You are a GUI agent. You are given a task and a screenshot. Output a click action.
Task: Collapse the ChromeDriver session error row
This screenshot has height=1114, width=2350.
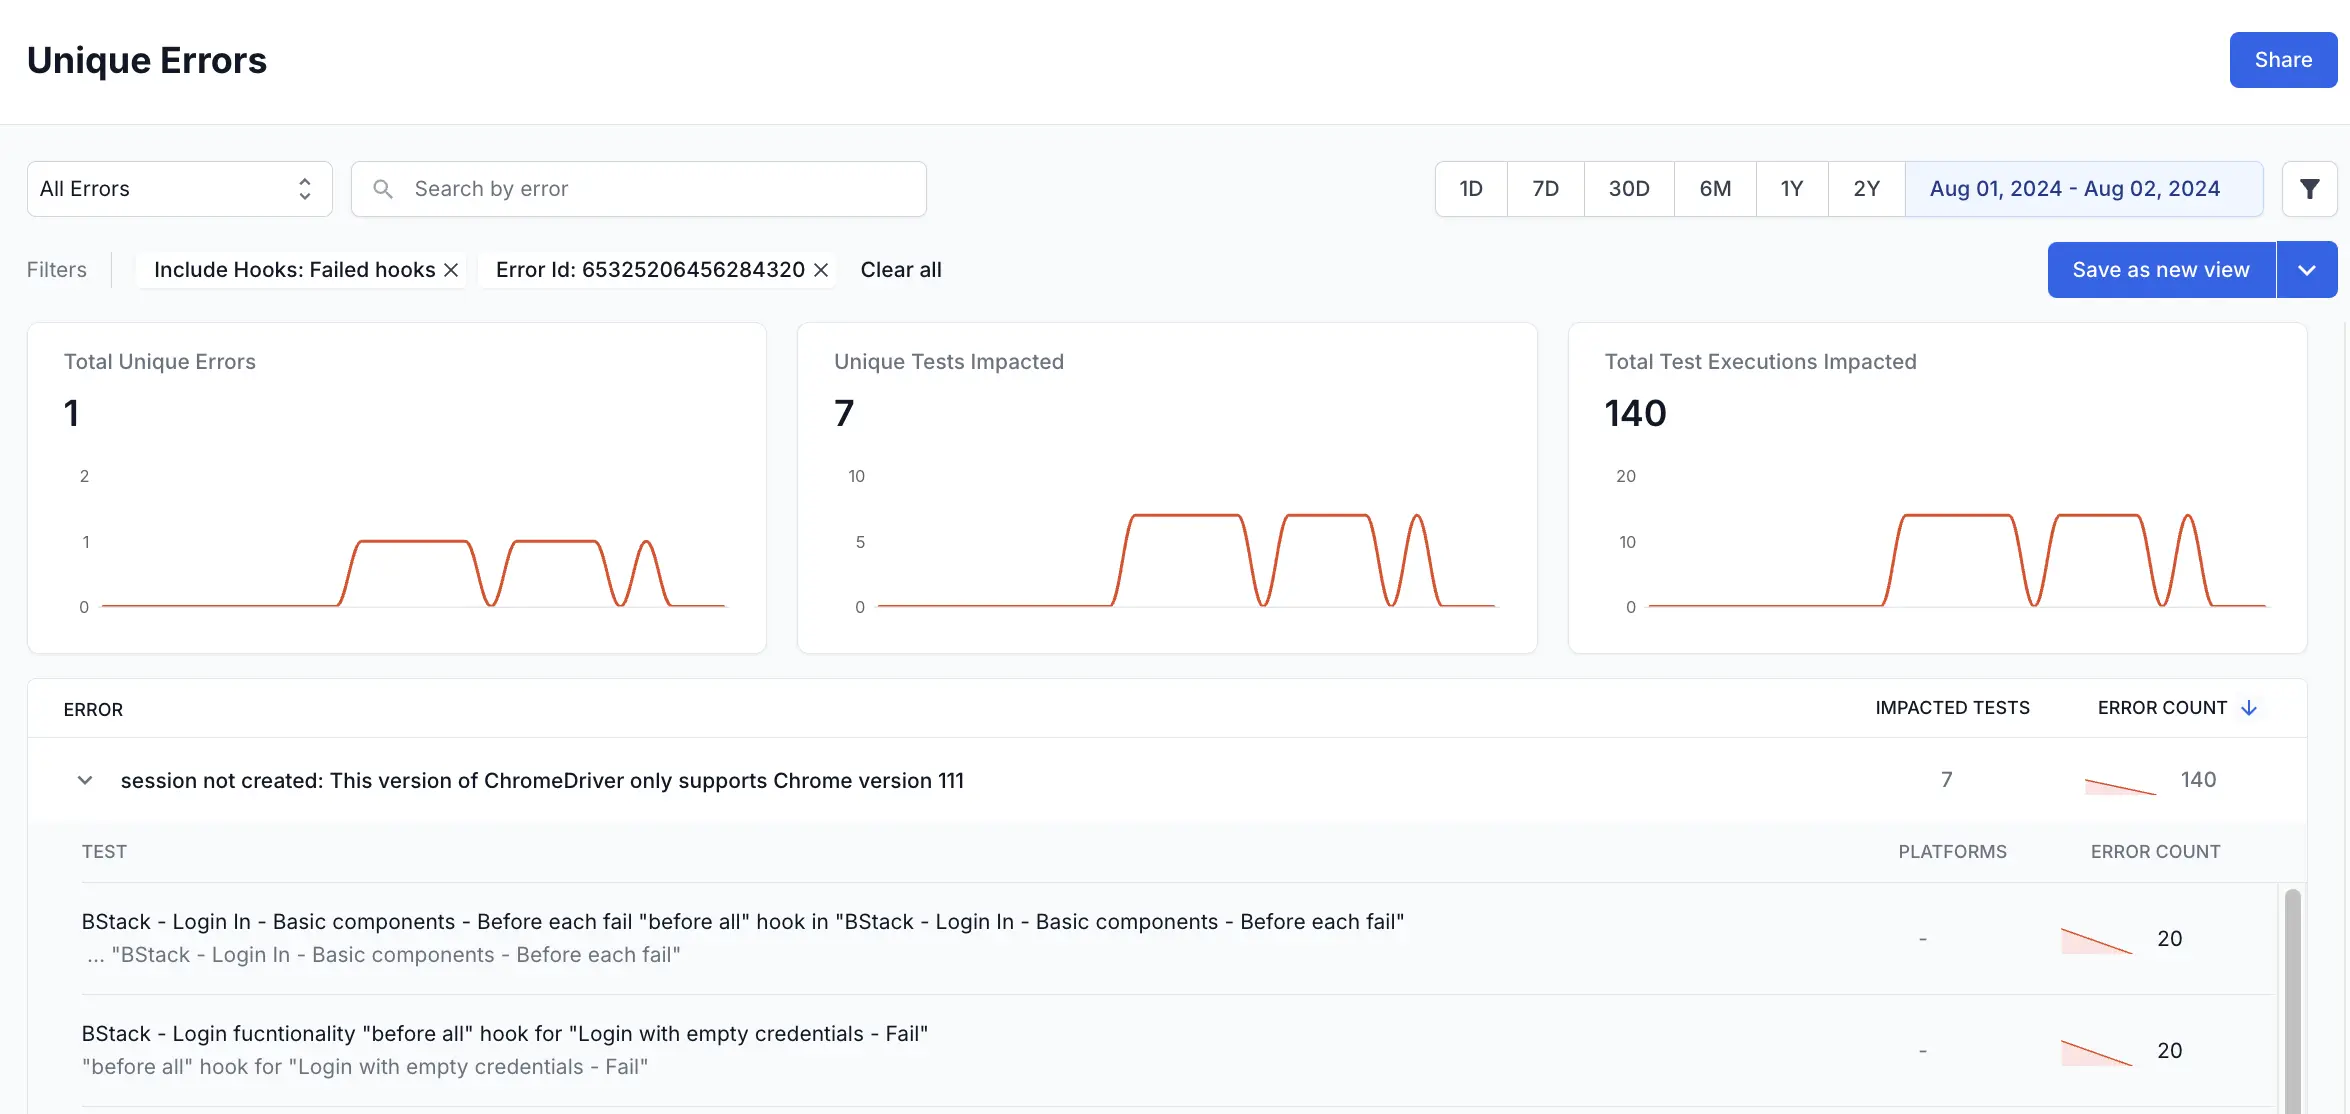pyautogui.click(x=85, y=780)
